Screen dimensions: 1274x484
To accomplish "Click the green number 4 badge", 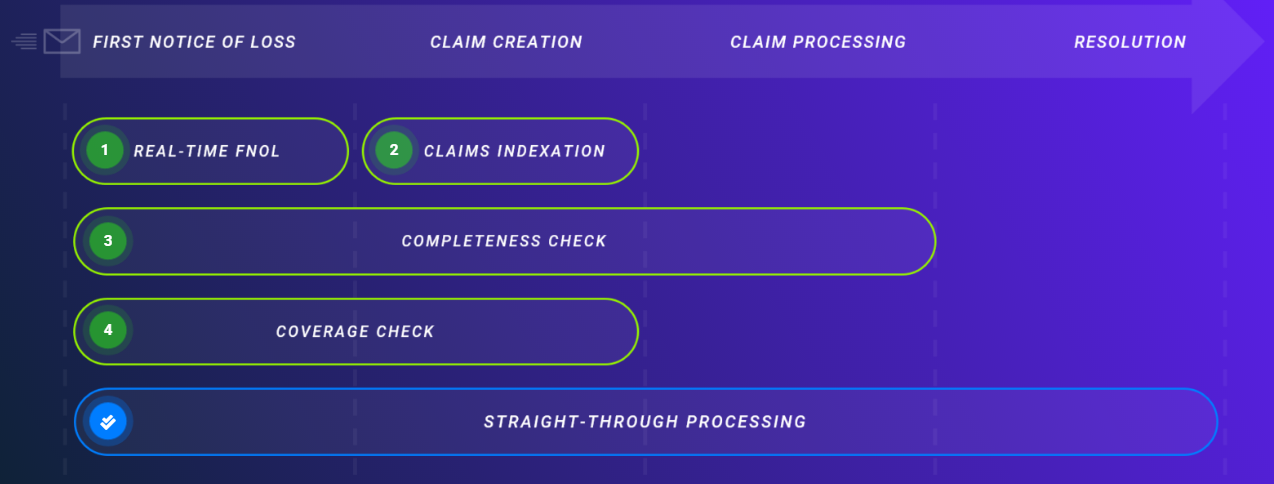I will (108, 331).
